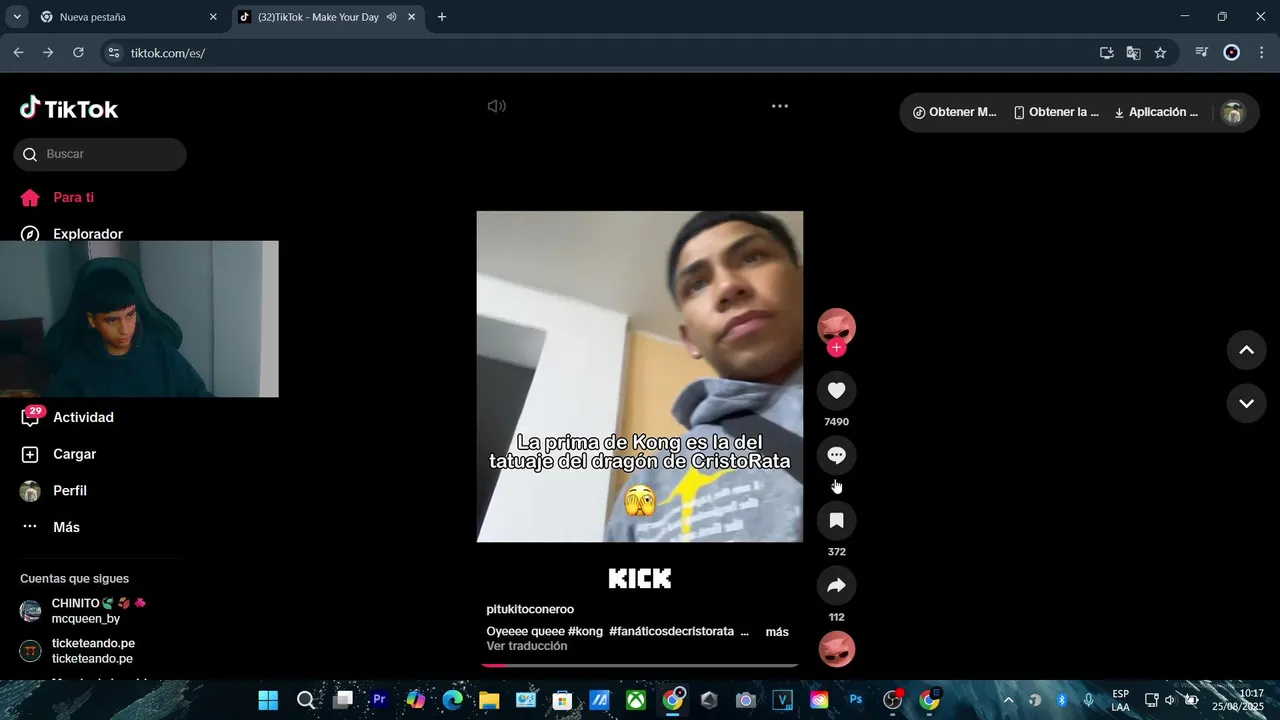The image size is (1280, 720).
Task: Go back in the browser
Action: 18,53
